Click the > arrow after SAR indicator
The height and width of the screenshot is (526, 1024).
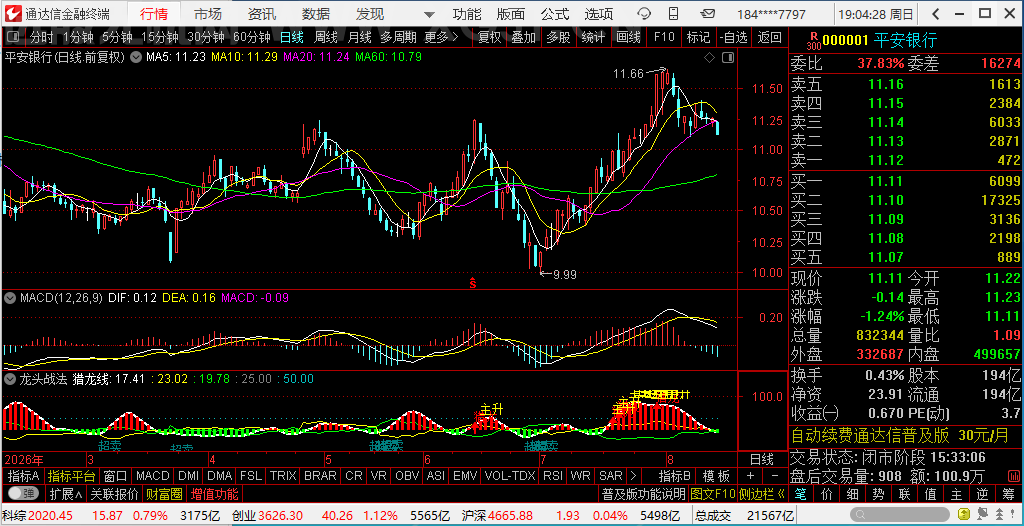[633, 476]
